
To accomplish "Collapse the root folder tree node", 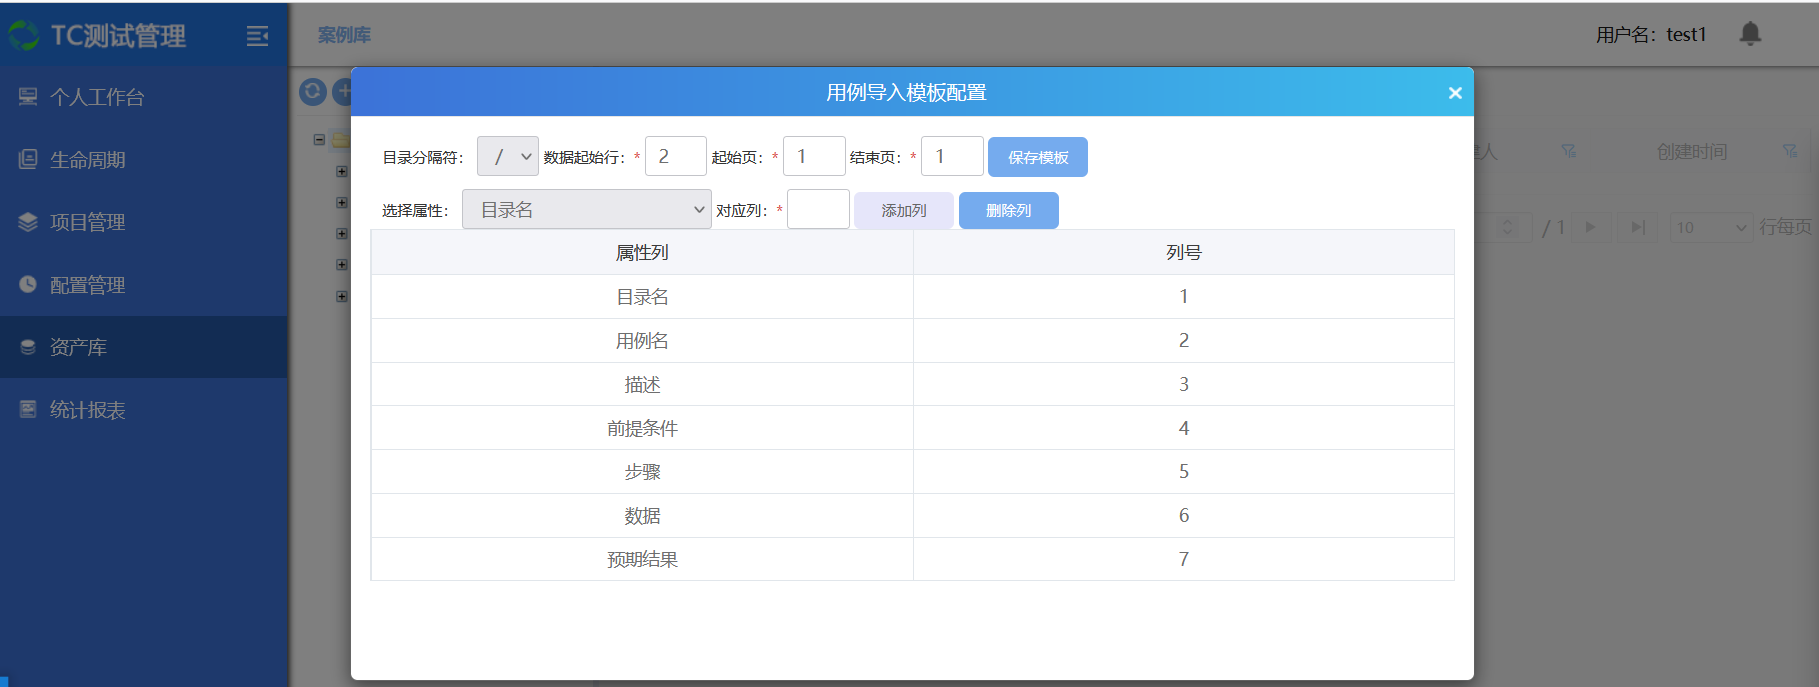I will [319, 140].
